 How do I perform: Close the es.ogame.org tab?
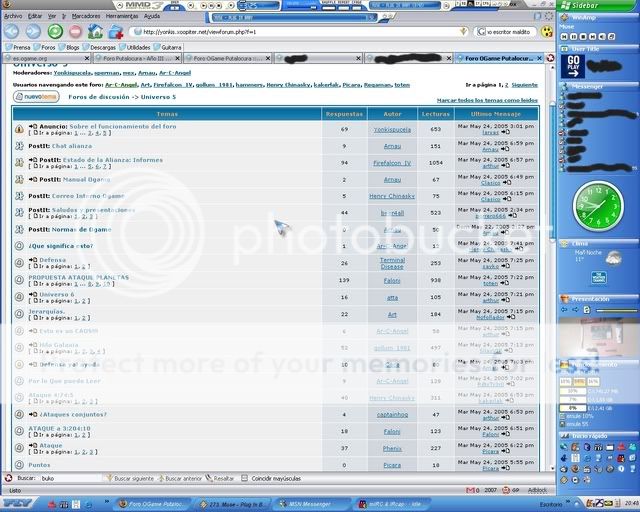tap(87, 58)
